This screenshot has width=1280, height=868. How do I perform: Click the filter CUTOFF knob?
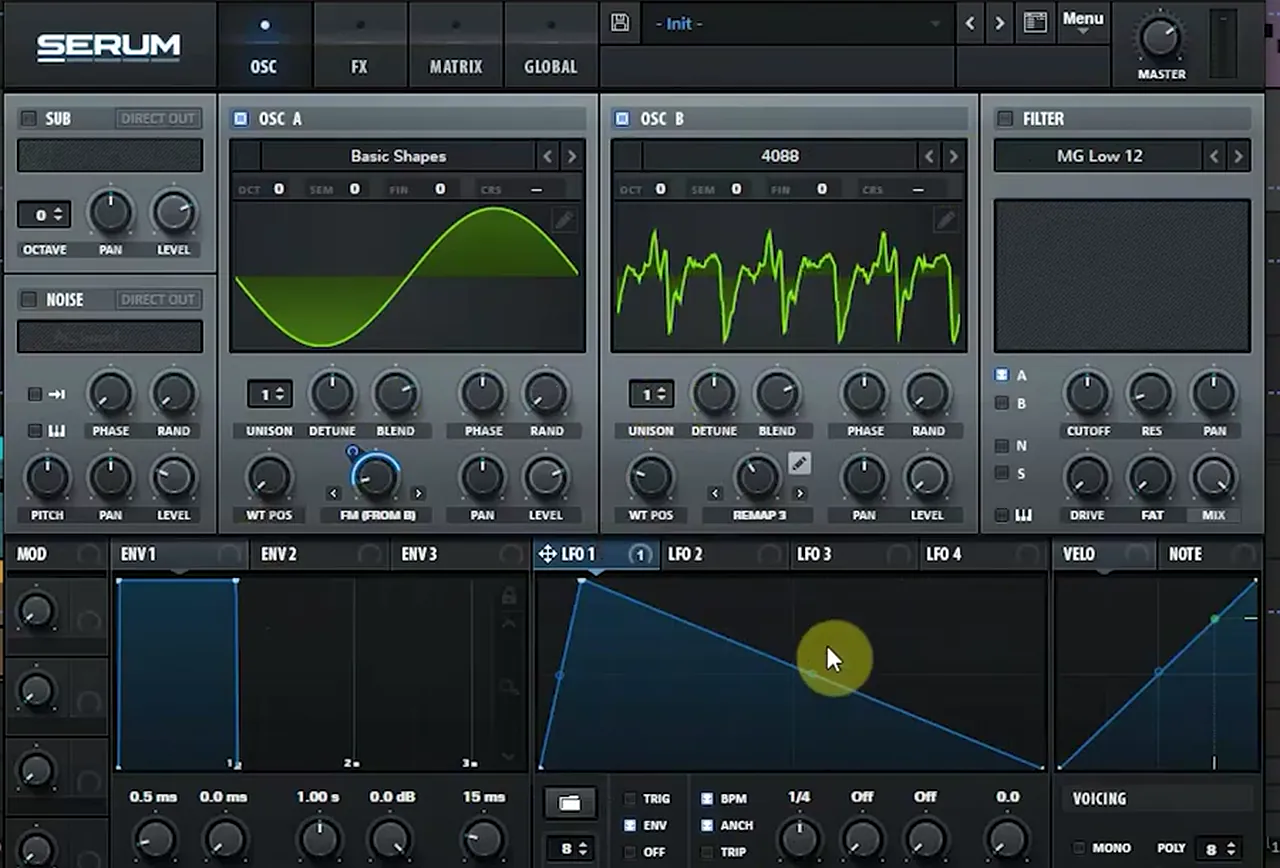pyautogui.click(x=1087, y=393)
